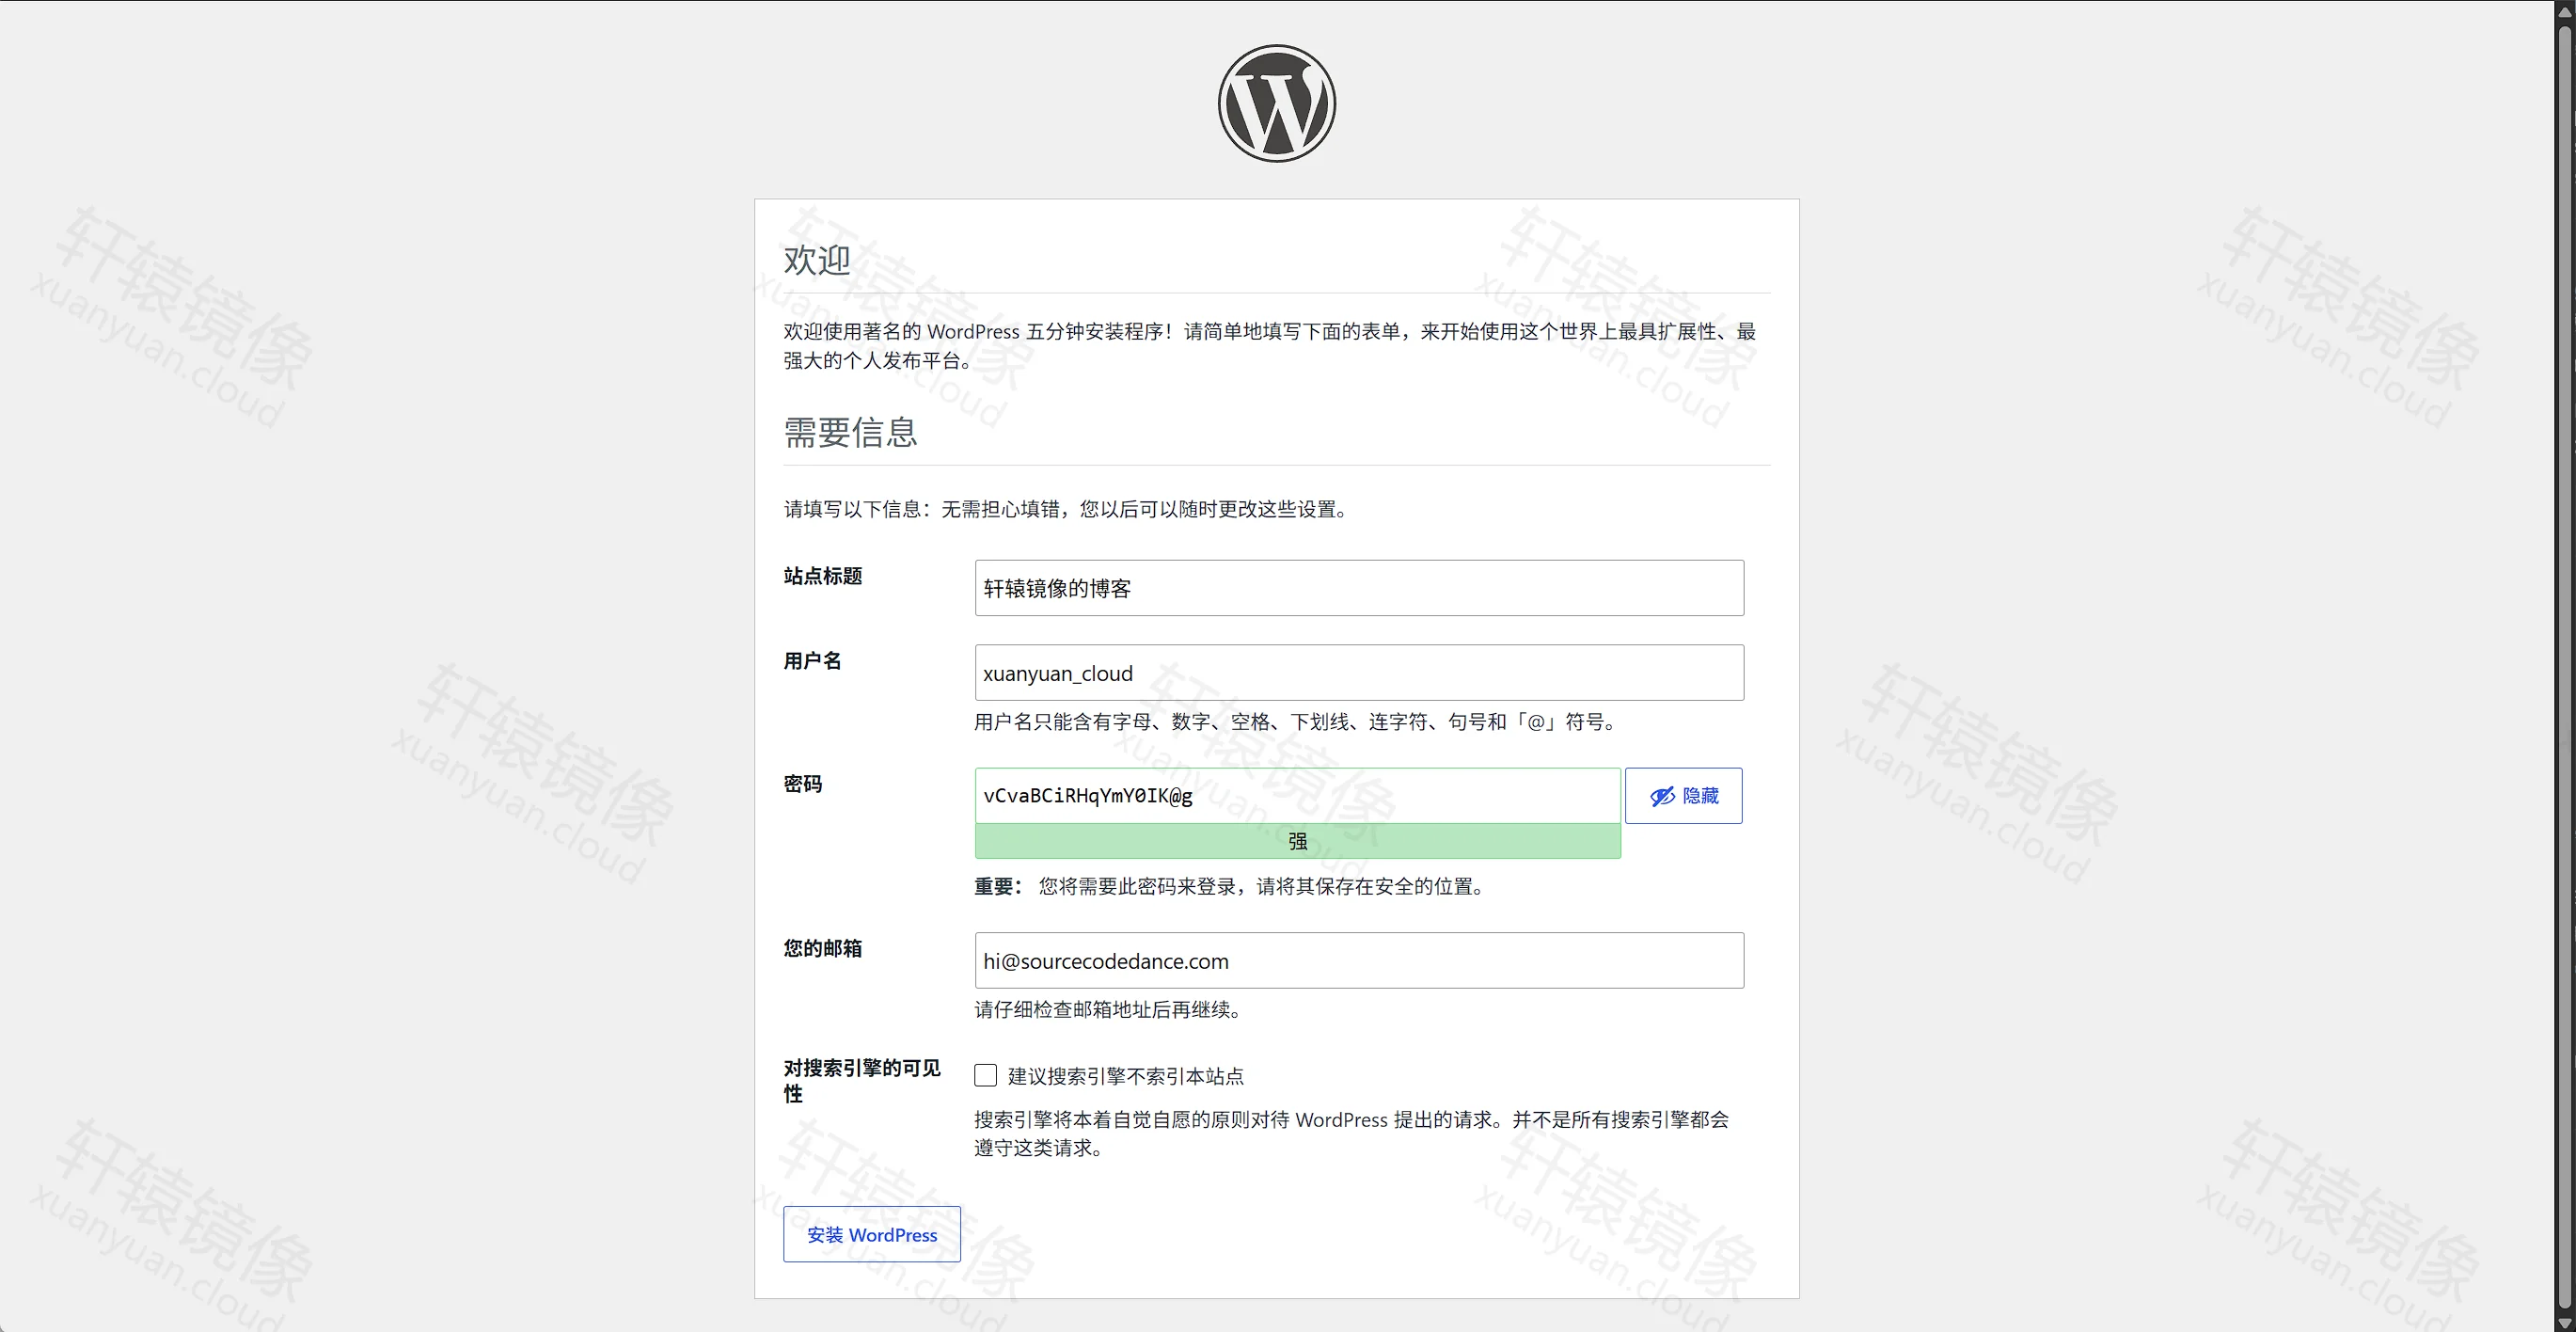Click the 站点标题 label

822,576
